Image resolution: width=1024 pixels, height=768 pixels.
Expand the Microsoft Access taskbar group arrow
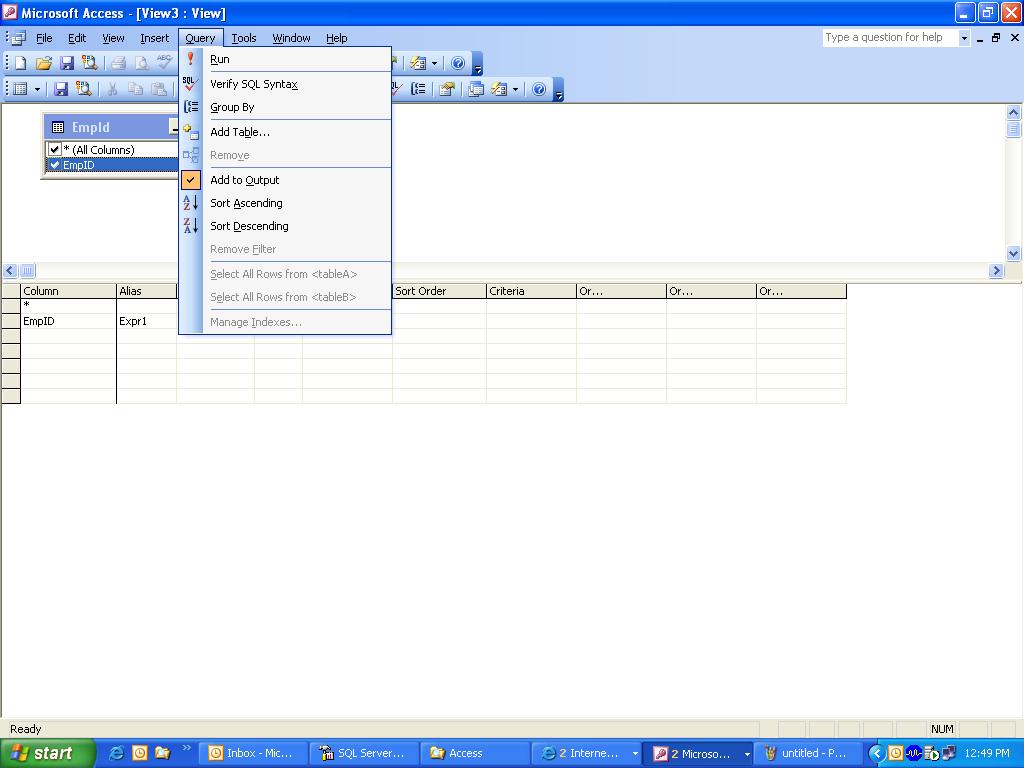click(x=747, y=753)
